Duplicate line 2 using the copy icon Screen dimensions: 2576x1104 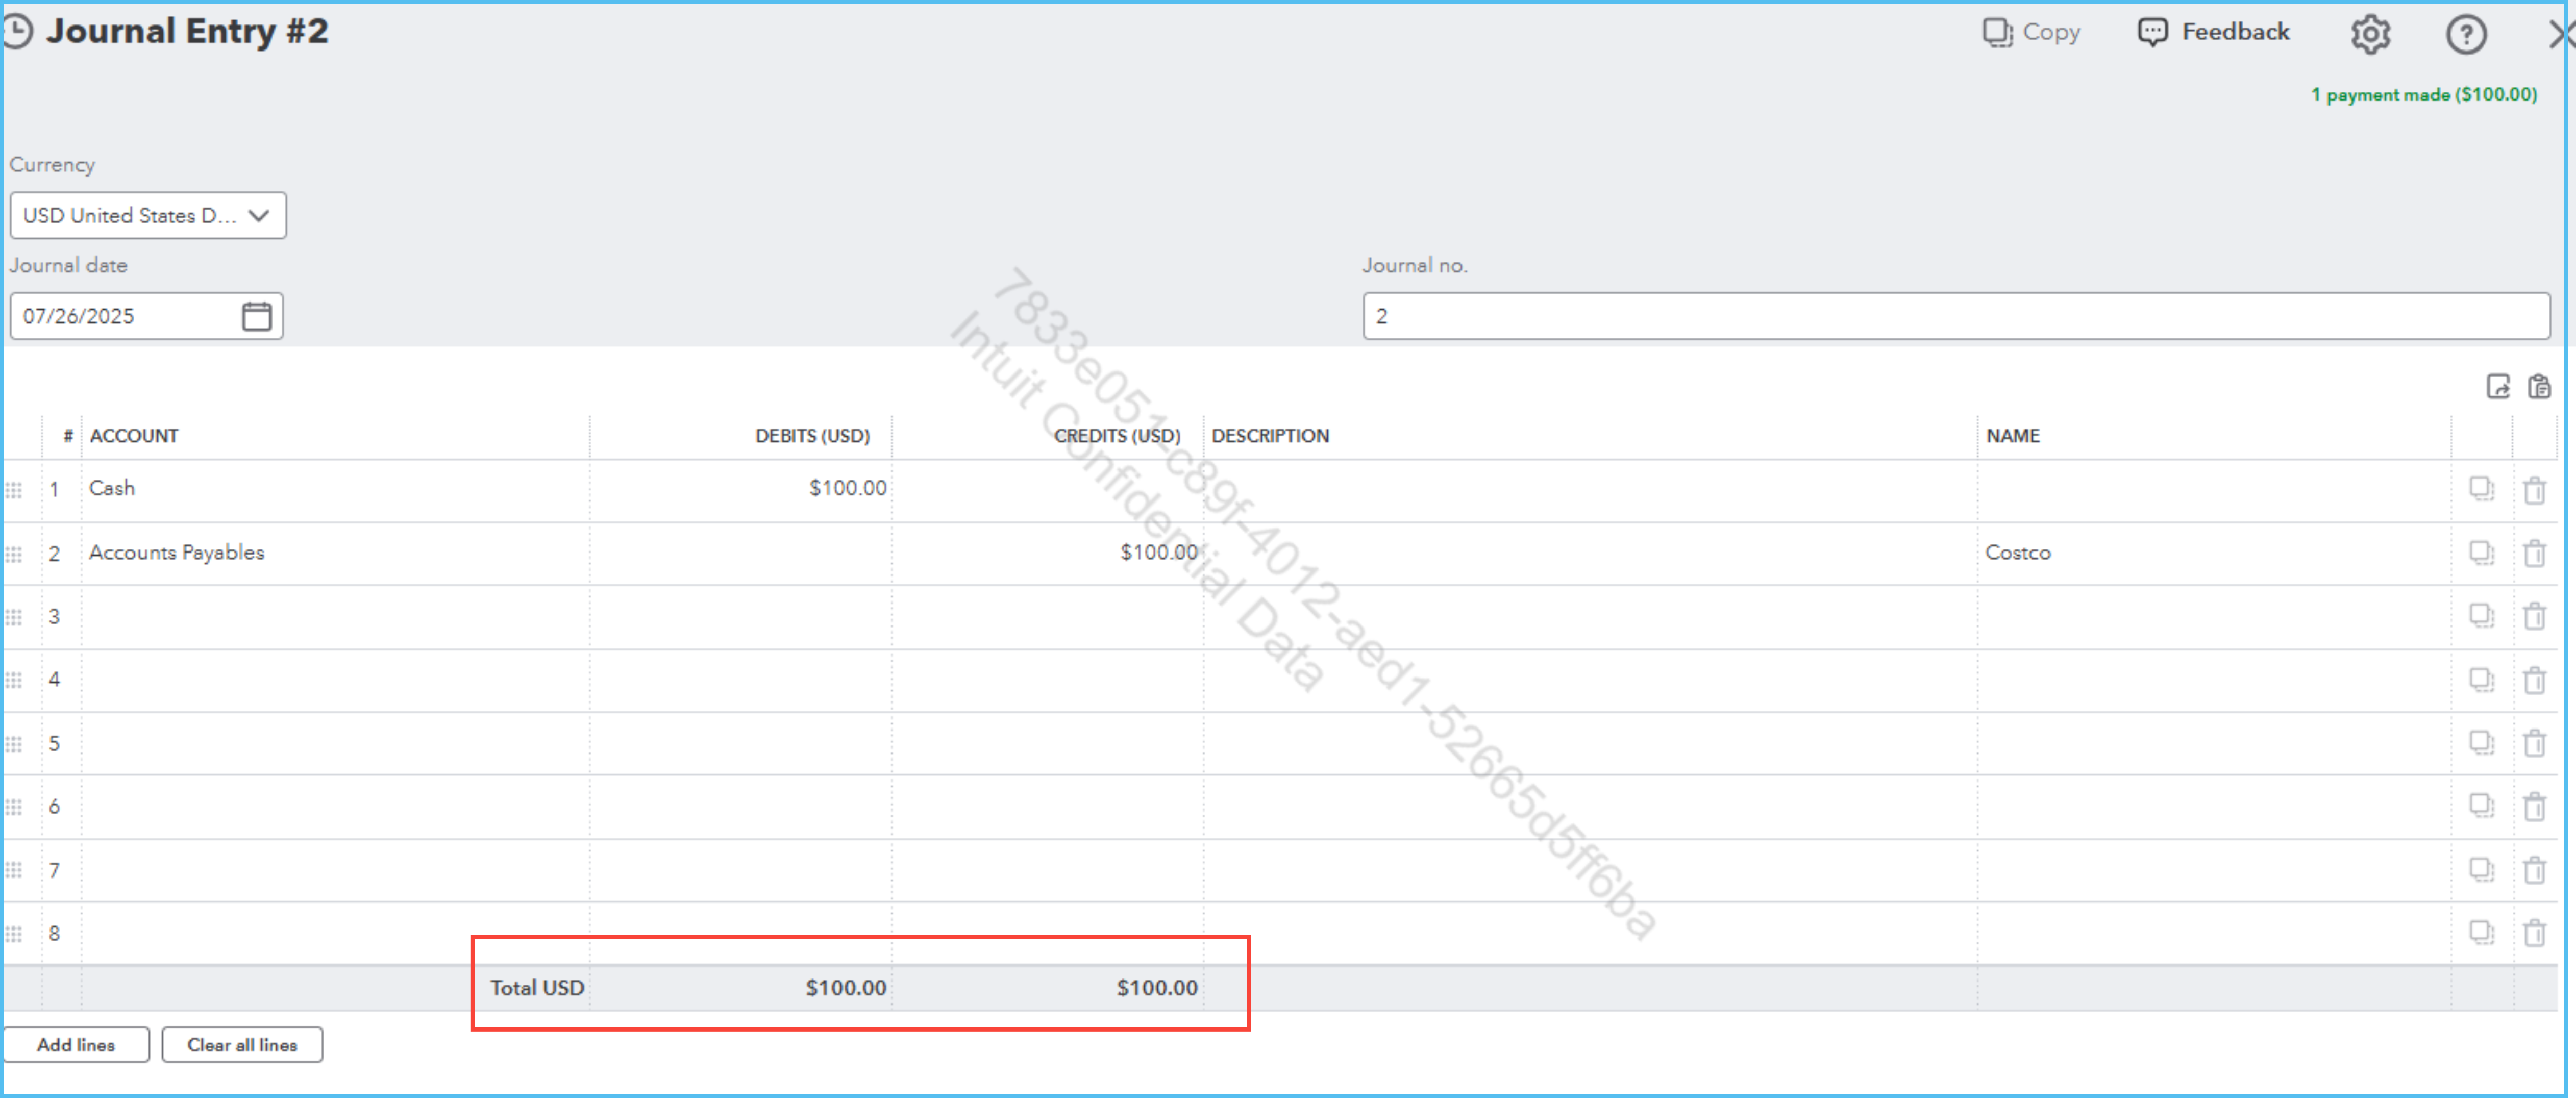coord(2481,554)
